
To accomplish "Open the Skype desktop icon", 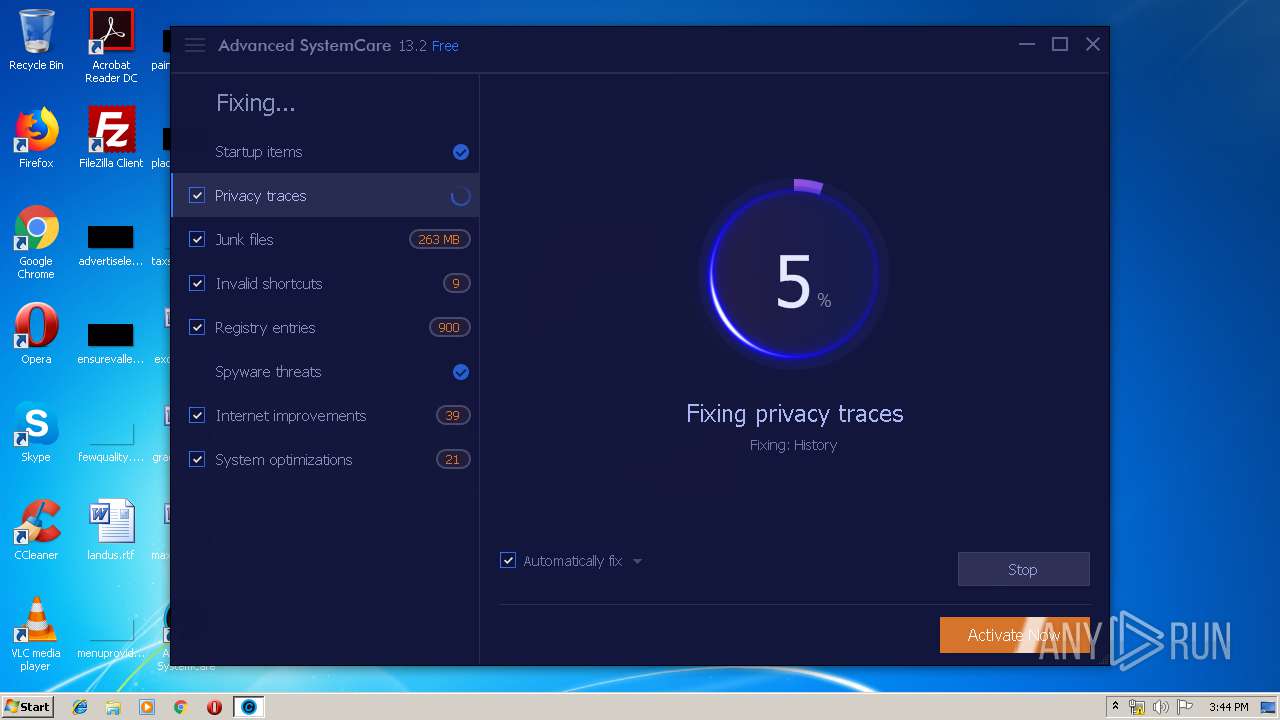I will click(x=36, y=432).
